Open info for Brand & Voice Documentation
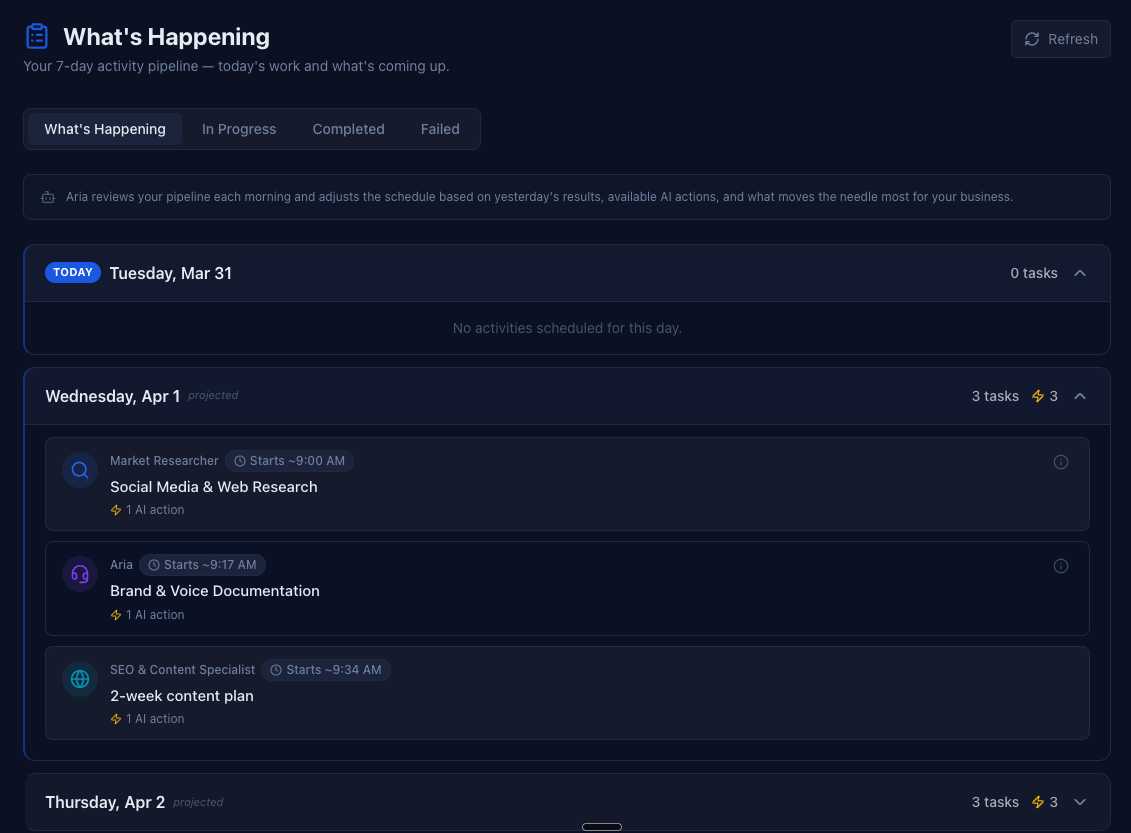The width and height of the screenshot is (1131, 833). [1061, 565]
